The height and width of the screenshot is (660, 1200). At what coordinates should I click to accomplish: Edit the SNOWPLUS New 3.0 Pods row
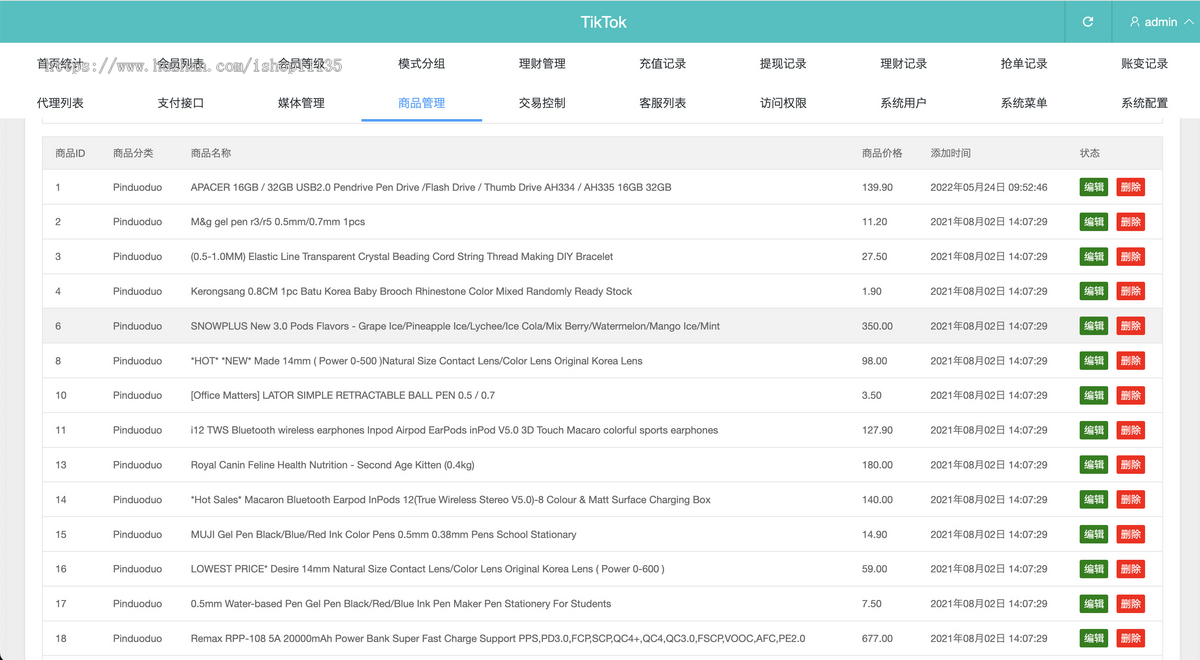[1094, 326]
